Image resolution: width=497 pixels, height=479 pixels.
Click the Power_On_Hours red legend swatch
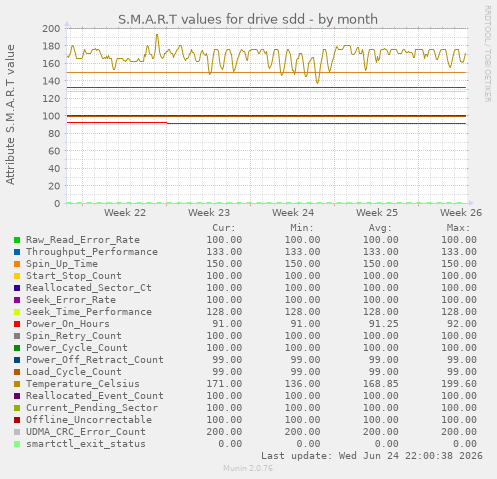pos(17,324)
